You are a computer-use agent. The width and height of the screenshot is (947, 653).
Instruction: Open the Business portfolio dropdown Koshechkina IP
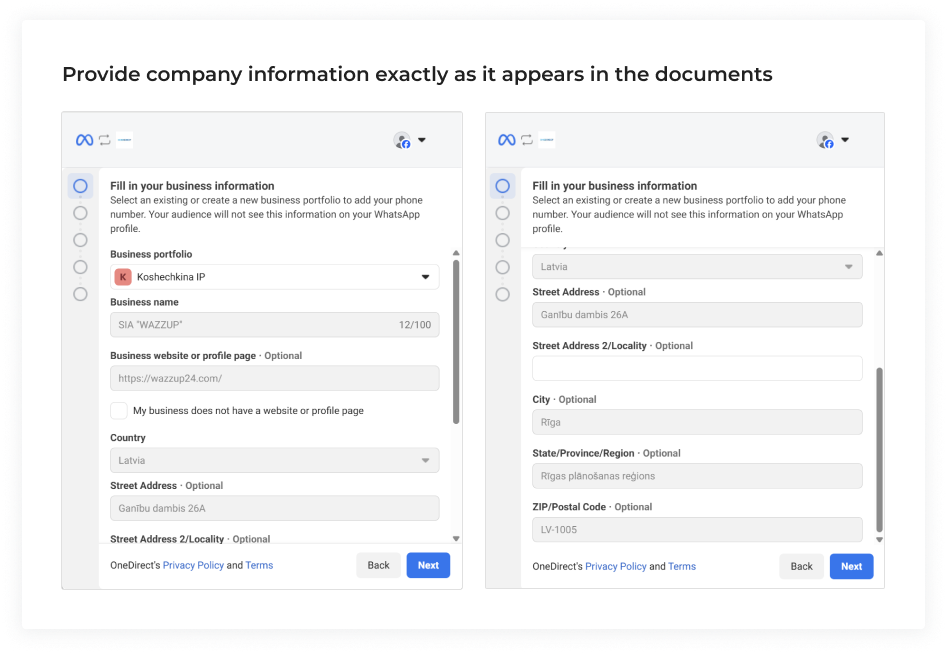click(274, 277)
